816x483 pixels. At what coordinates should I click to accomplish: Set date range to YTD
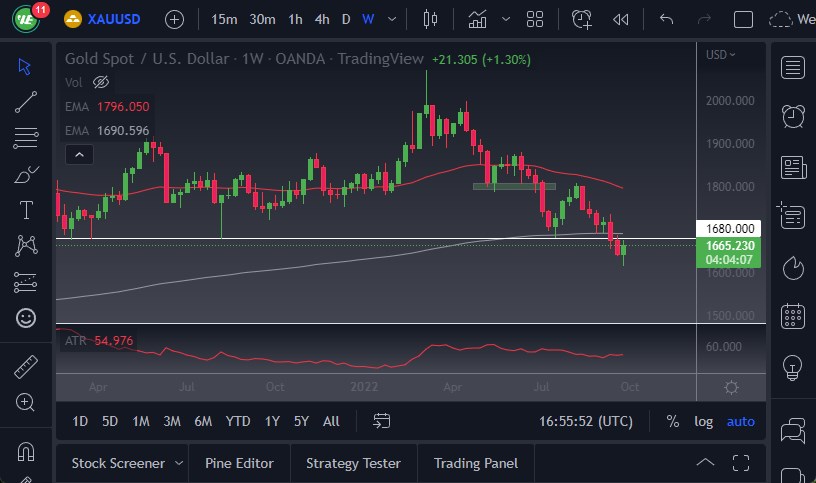pos(238,421)
